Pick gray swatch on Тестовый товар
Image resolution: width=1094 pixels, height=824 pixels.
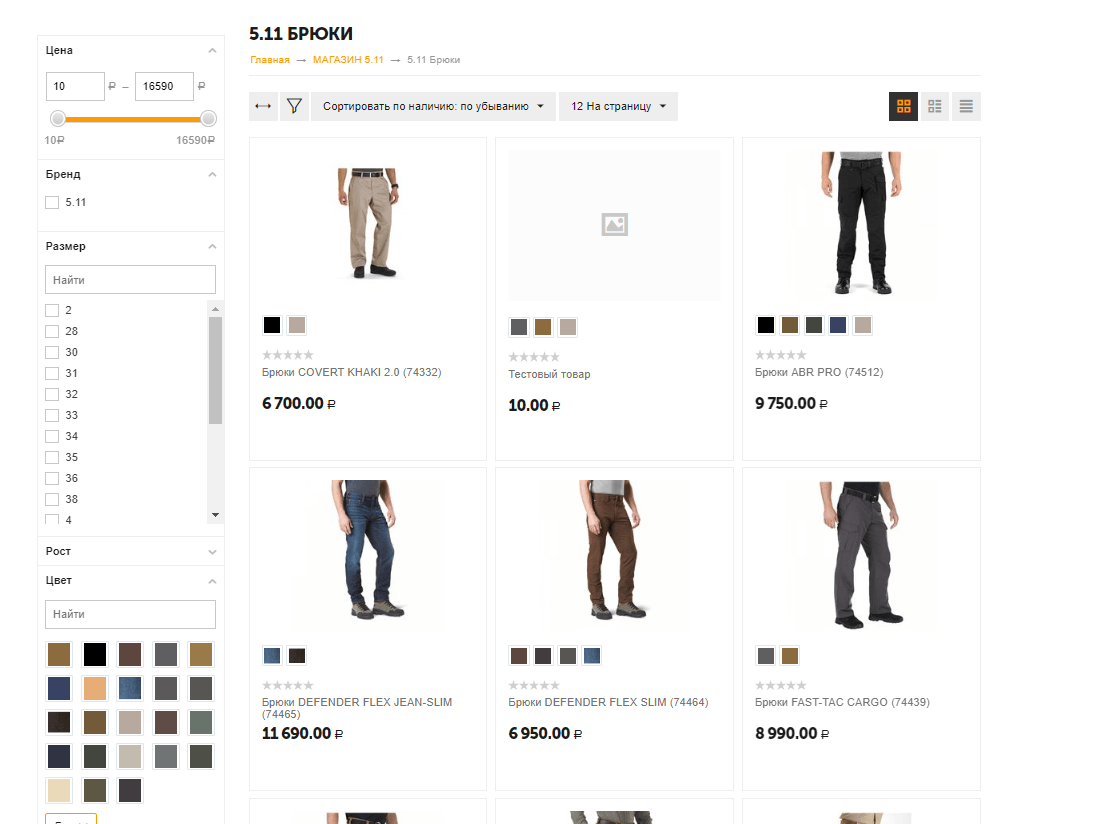(x=519, y=327)
